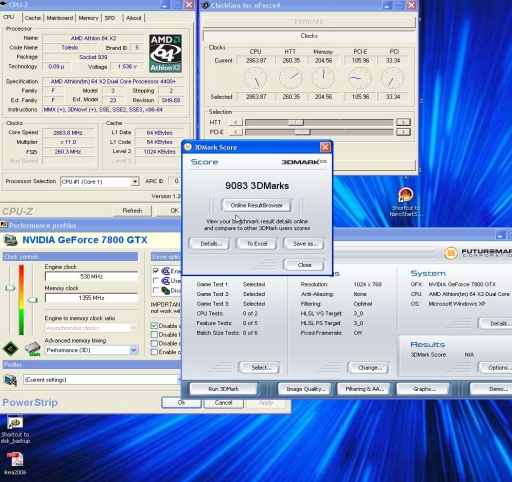Screen dimensions: 512x482
Task: Click the engine chip icon in PowerStrip
Action: point(11,349)
